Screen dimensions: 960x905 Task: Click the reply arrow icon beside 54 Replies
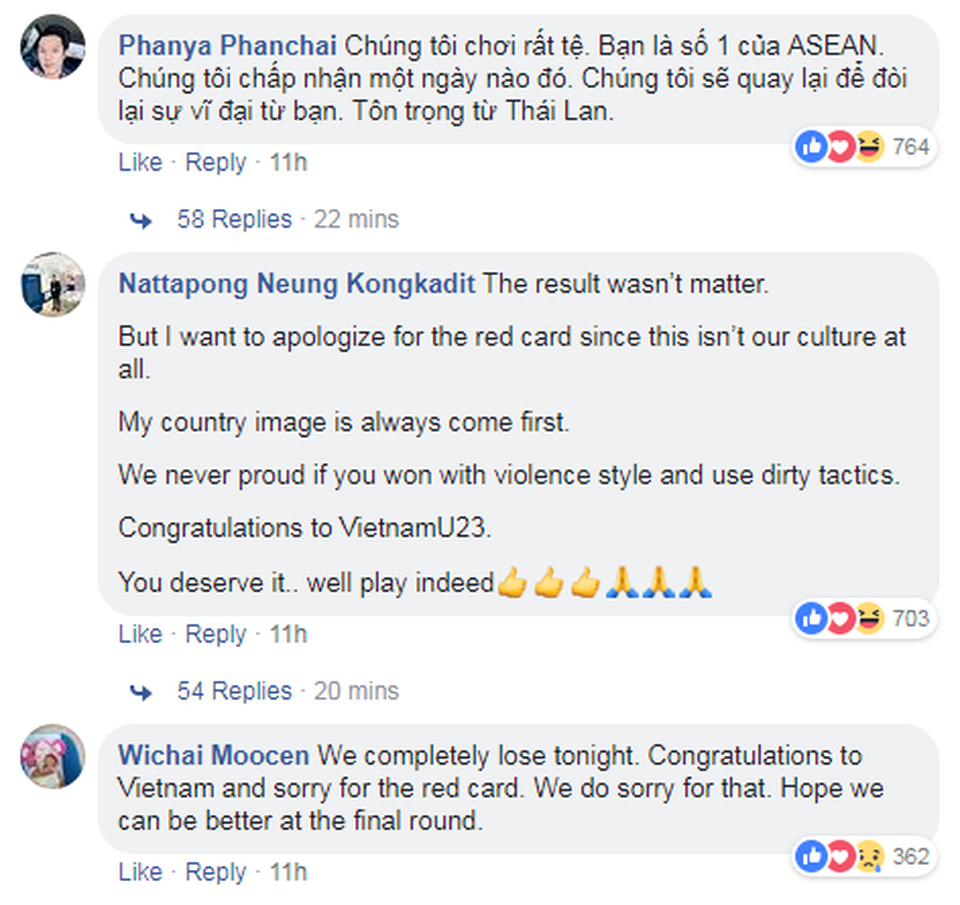(141, 692)
